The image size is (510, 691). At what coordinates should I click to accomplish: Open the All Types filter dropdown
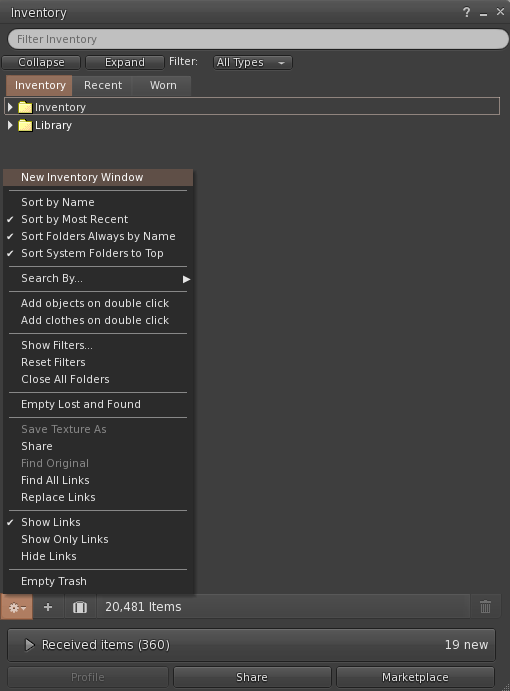tap(252, 63)
